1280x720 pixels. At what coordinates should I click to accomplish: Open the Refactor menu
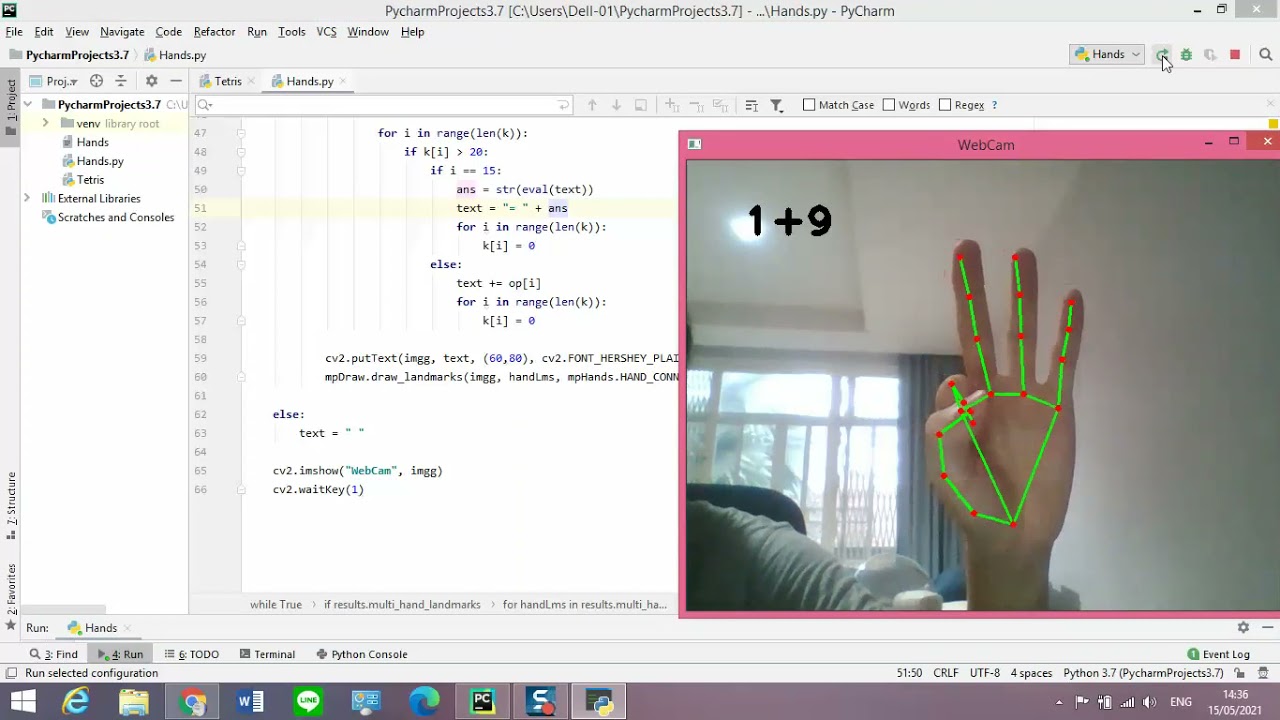(214, 32)
